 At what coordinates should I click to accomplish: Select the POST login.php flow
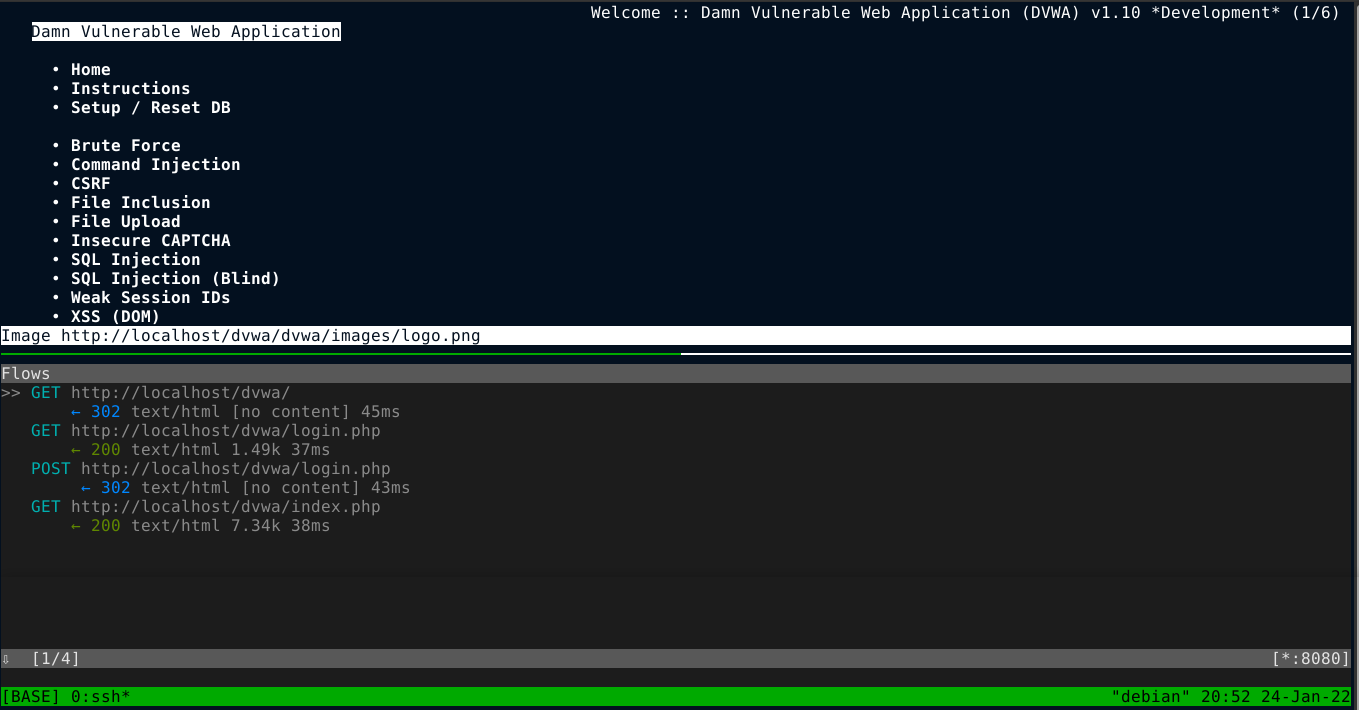[x=210, y=469]
